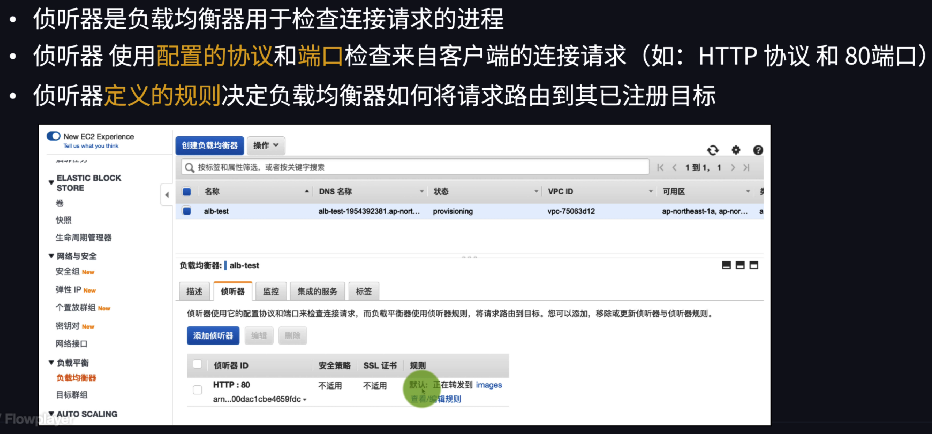
Task: Toggle select-all checkbox in listeners table
Action: point(197,364)
